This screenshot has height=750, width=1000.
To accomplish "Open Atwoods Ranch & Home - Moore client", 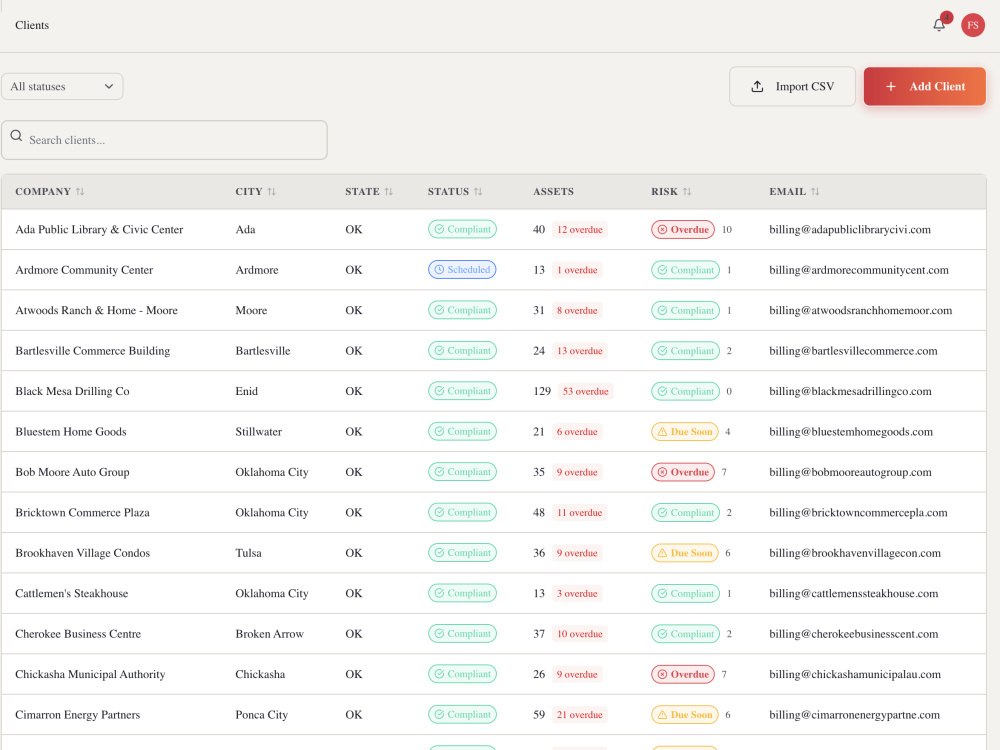I will point(96,310).
